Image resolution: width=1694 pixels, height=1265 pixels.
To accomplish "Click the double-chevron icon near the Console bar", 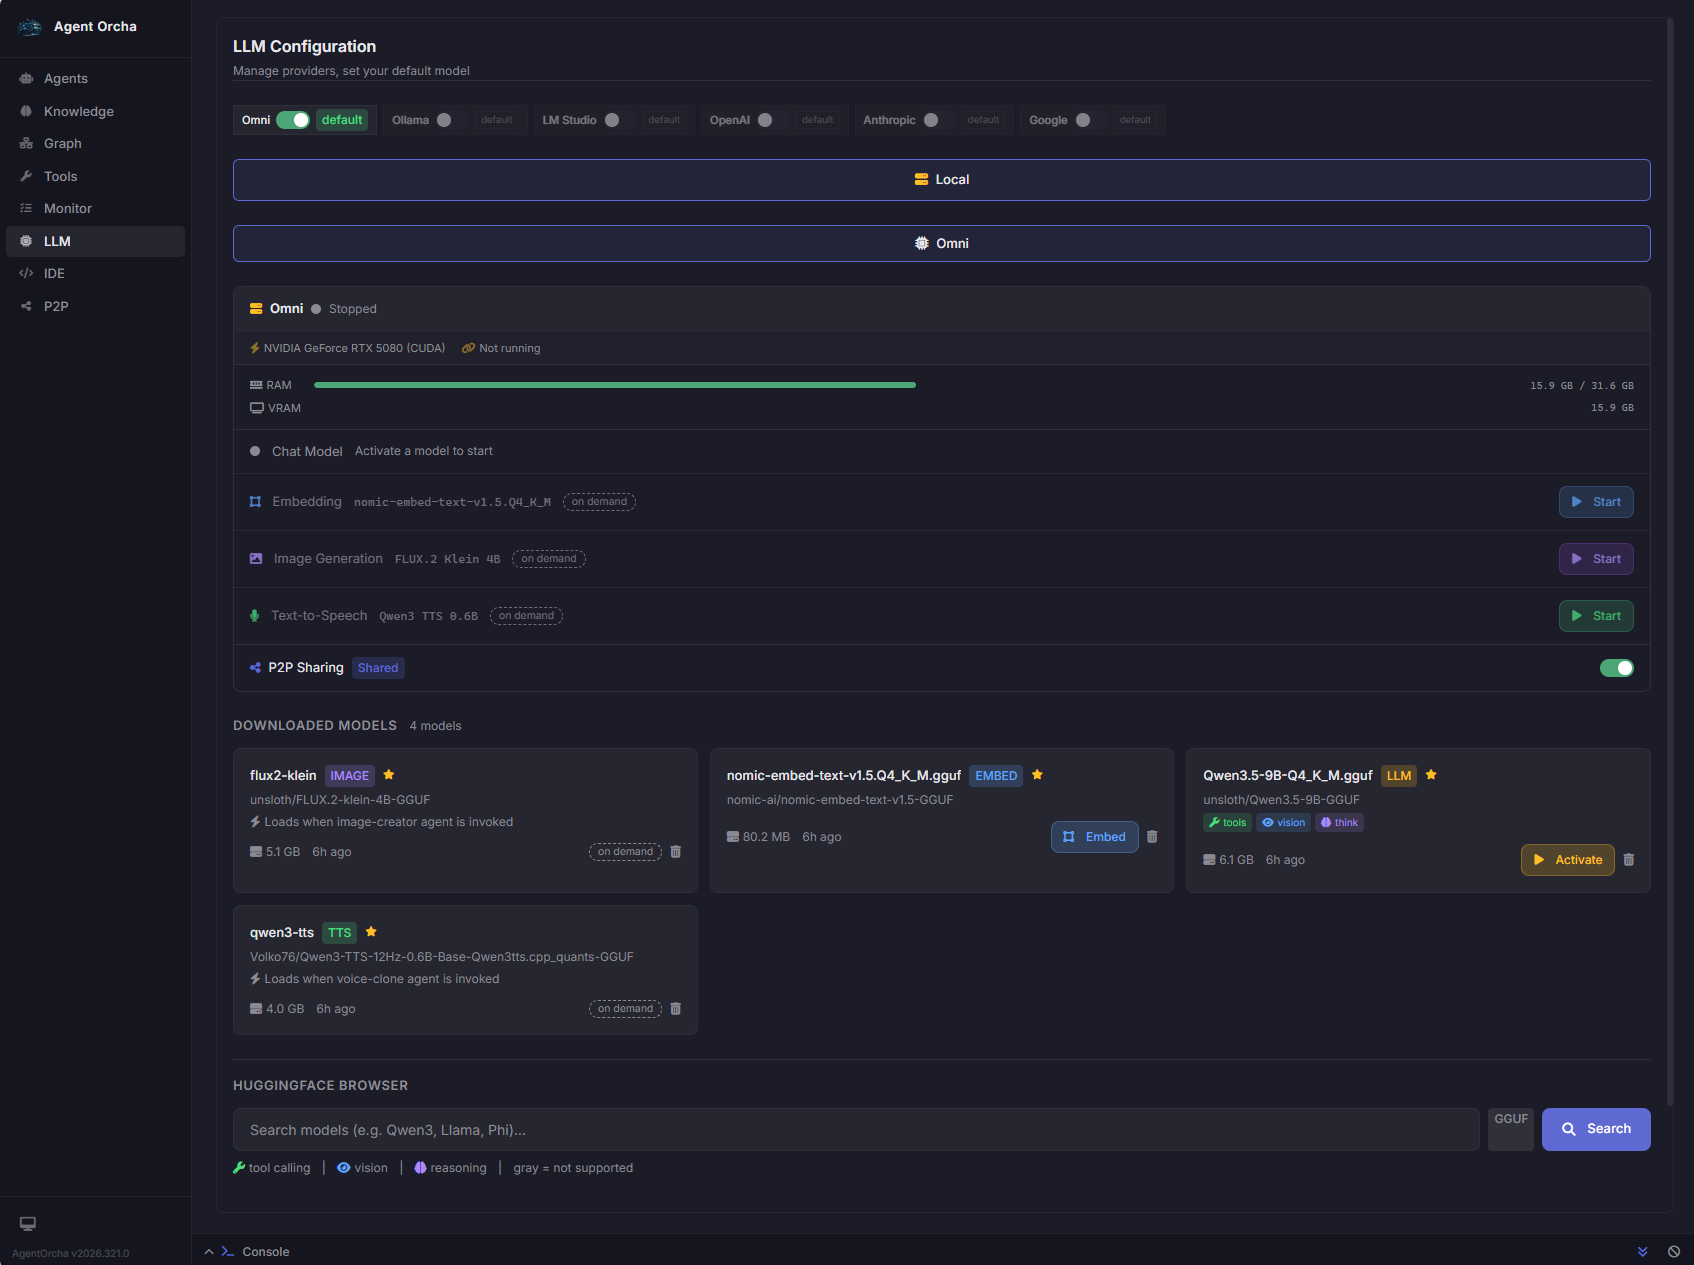I will pyautogui.click(x=1642, y=1251).
